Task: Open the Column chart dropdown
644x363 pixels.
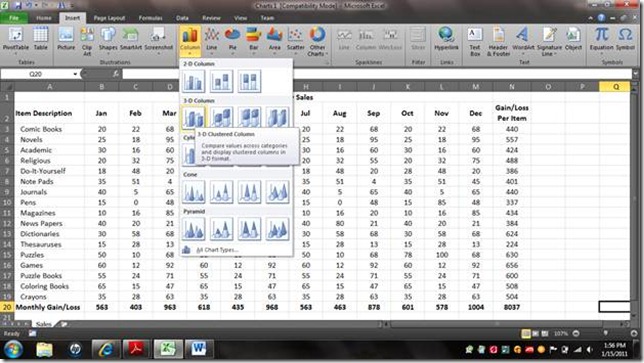Action: (x=190, y=41)
